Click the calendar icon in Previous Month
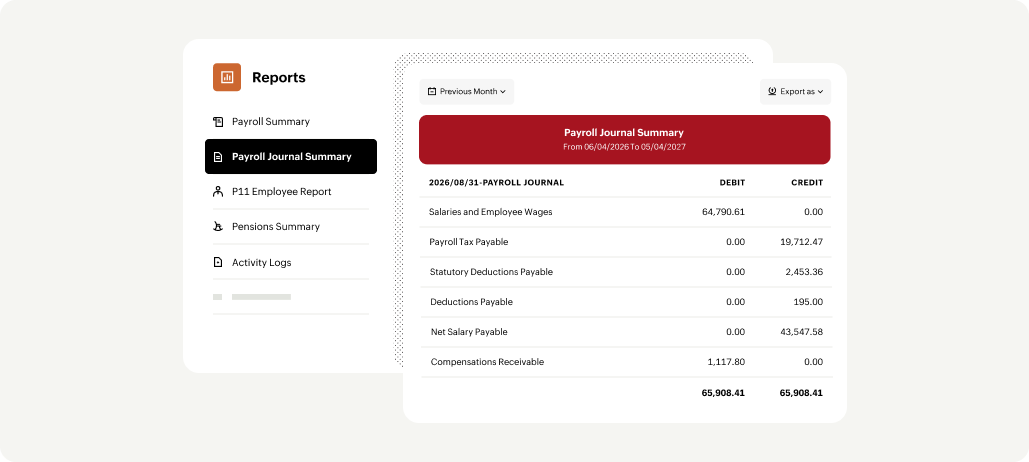This screenshot has height=462, width=1029. click(x=431, y=92)
